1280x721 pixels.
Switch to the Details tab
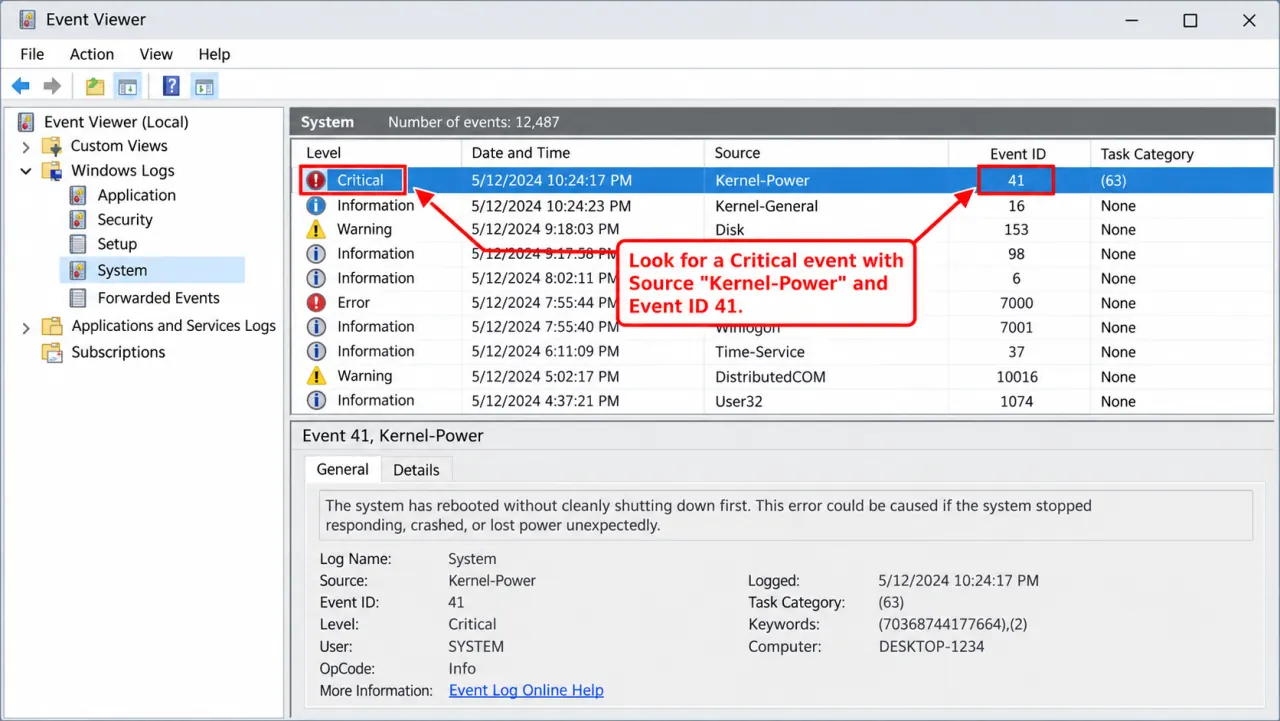tap(416, 470)
